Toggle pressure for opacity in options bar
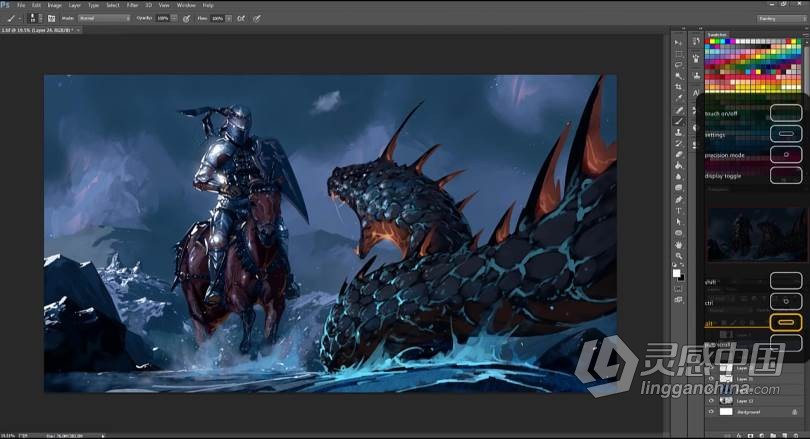 [186, 18]
